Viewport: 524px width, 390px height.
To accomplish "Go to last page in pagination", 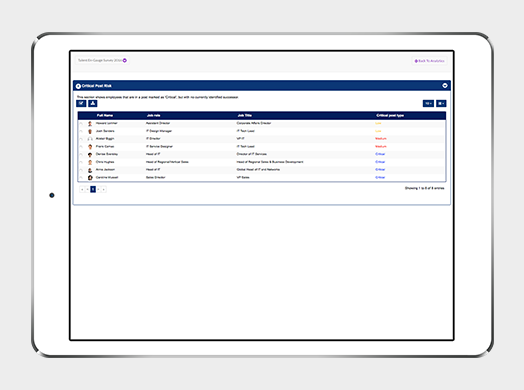I will pyautogui.click(x=104, y=189).
